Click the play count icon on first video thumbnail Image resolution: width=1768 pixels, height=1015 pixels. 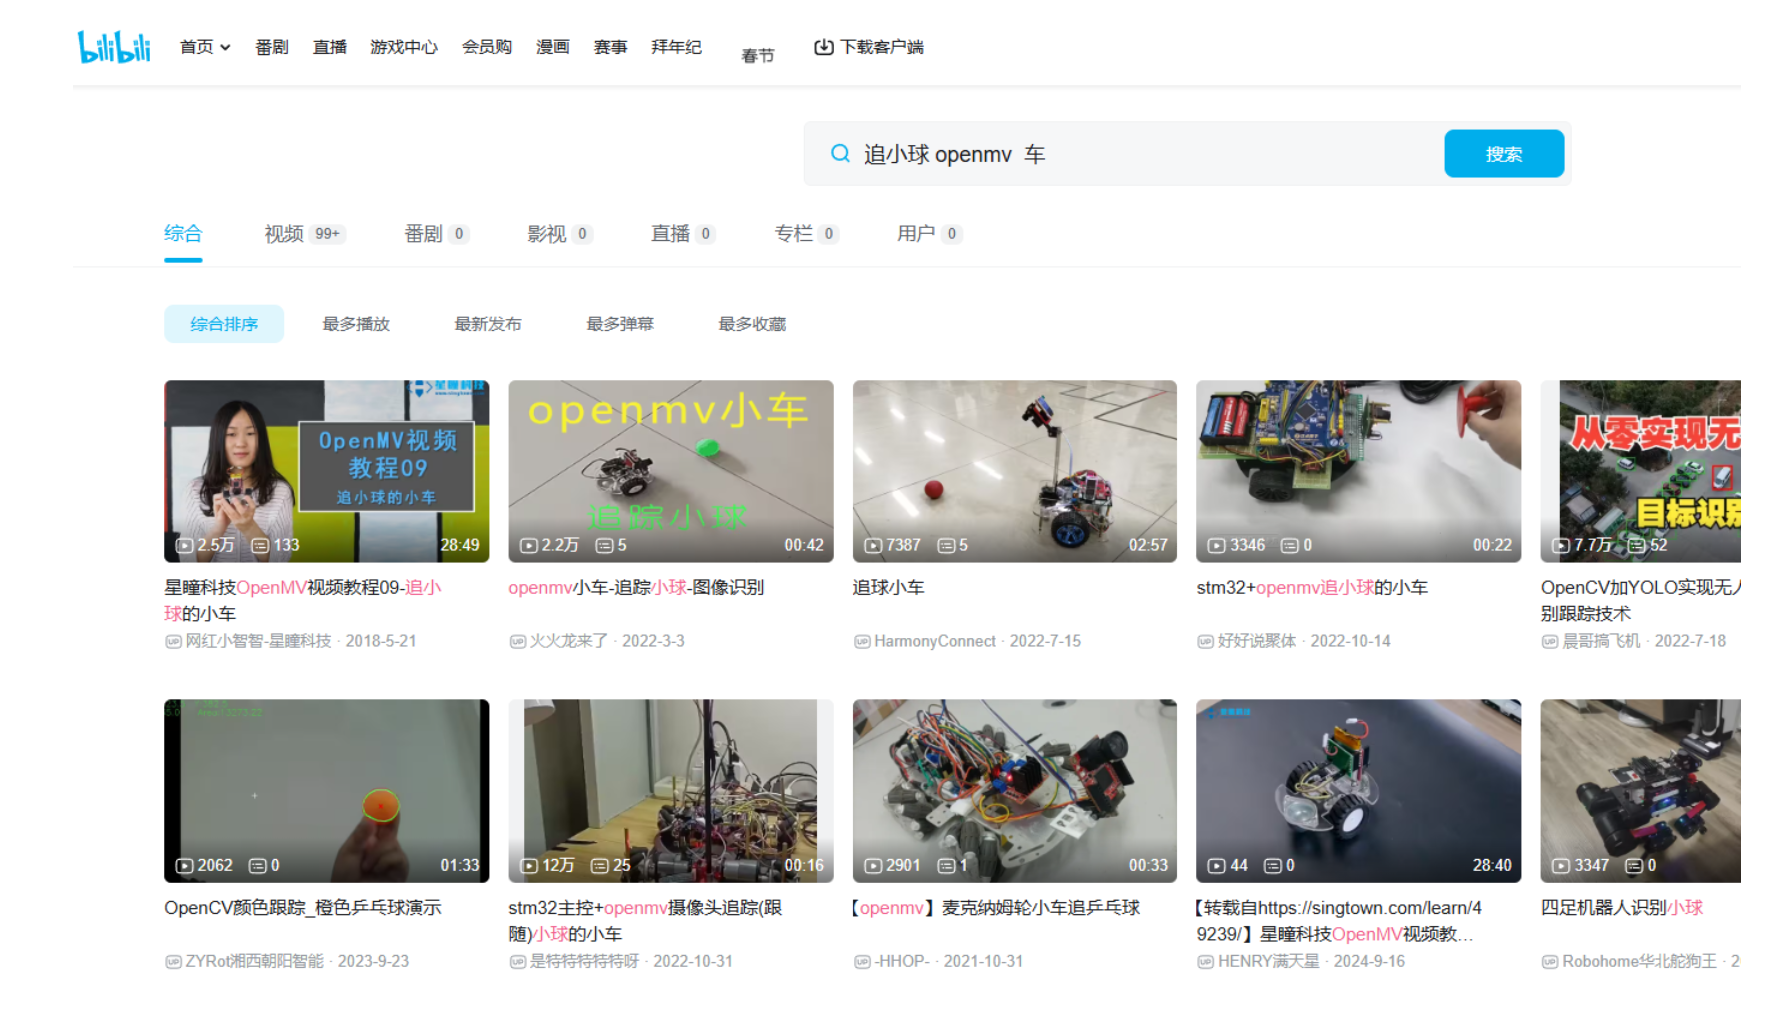(183, 545)
